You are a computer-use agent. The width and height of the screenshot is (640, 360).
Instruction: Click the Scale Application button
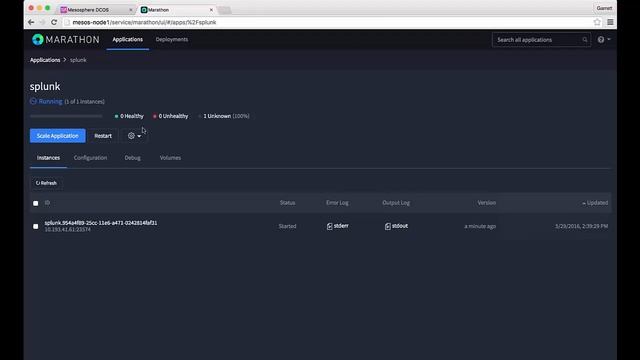(58, 136)
